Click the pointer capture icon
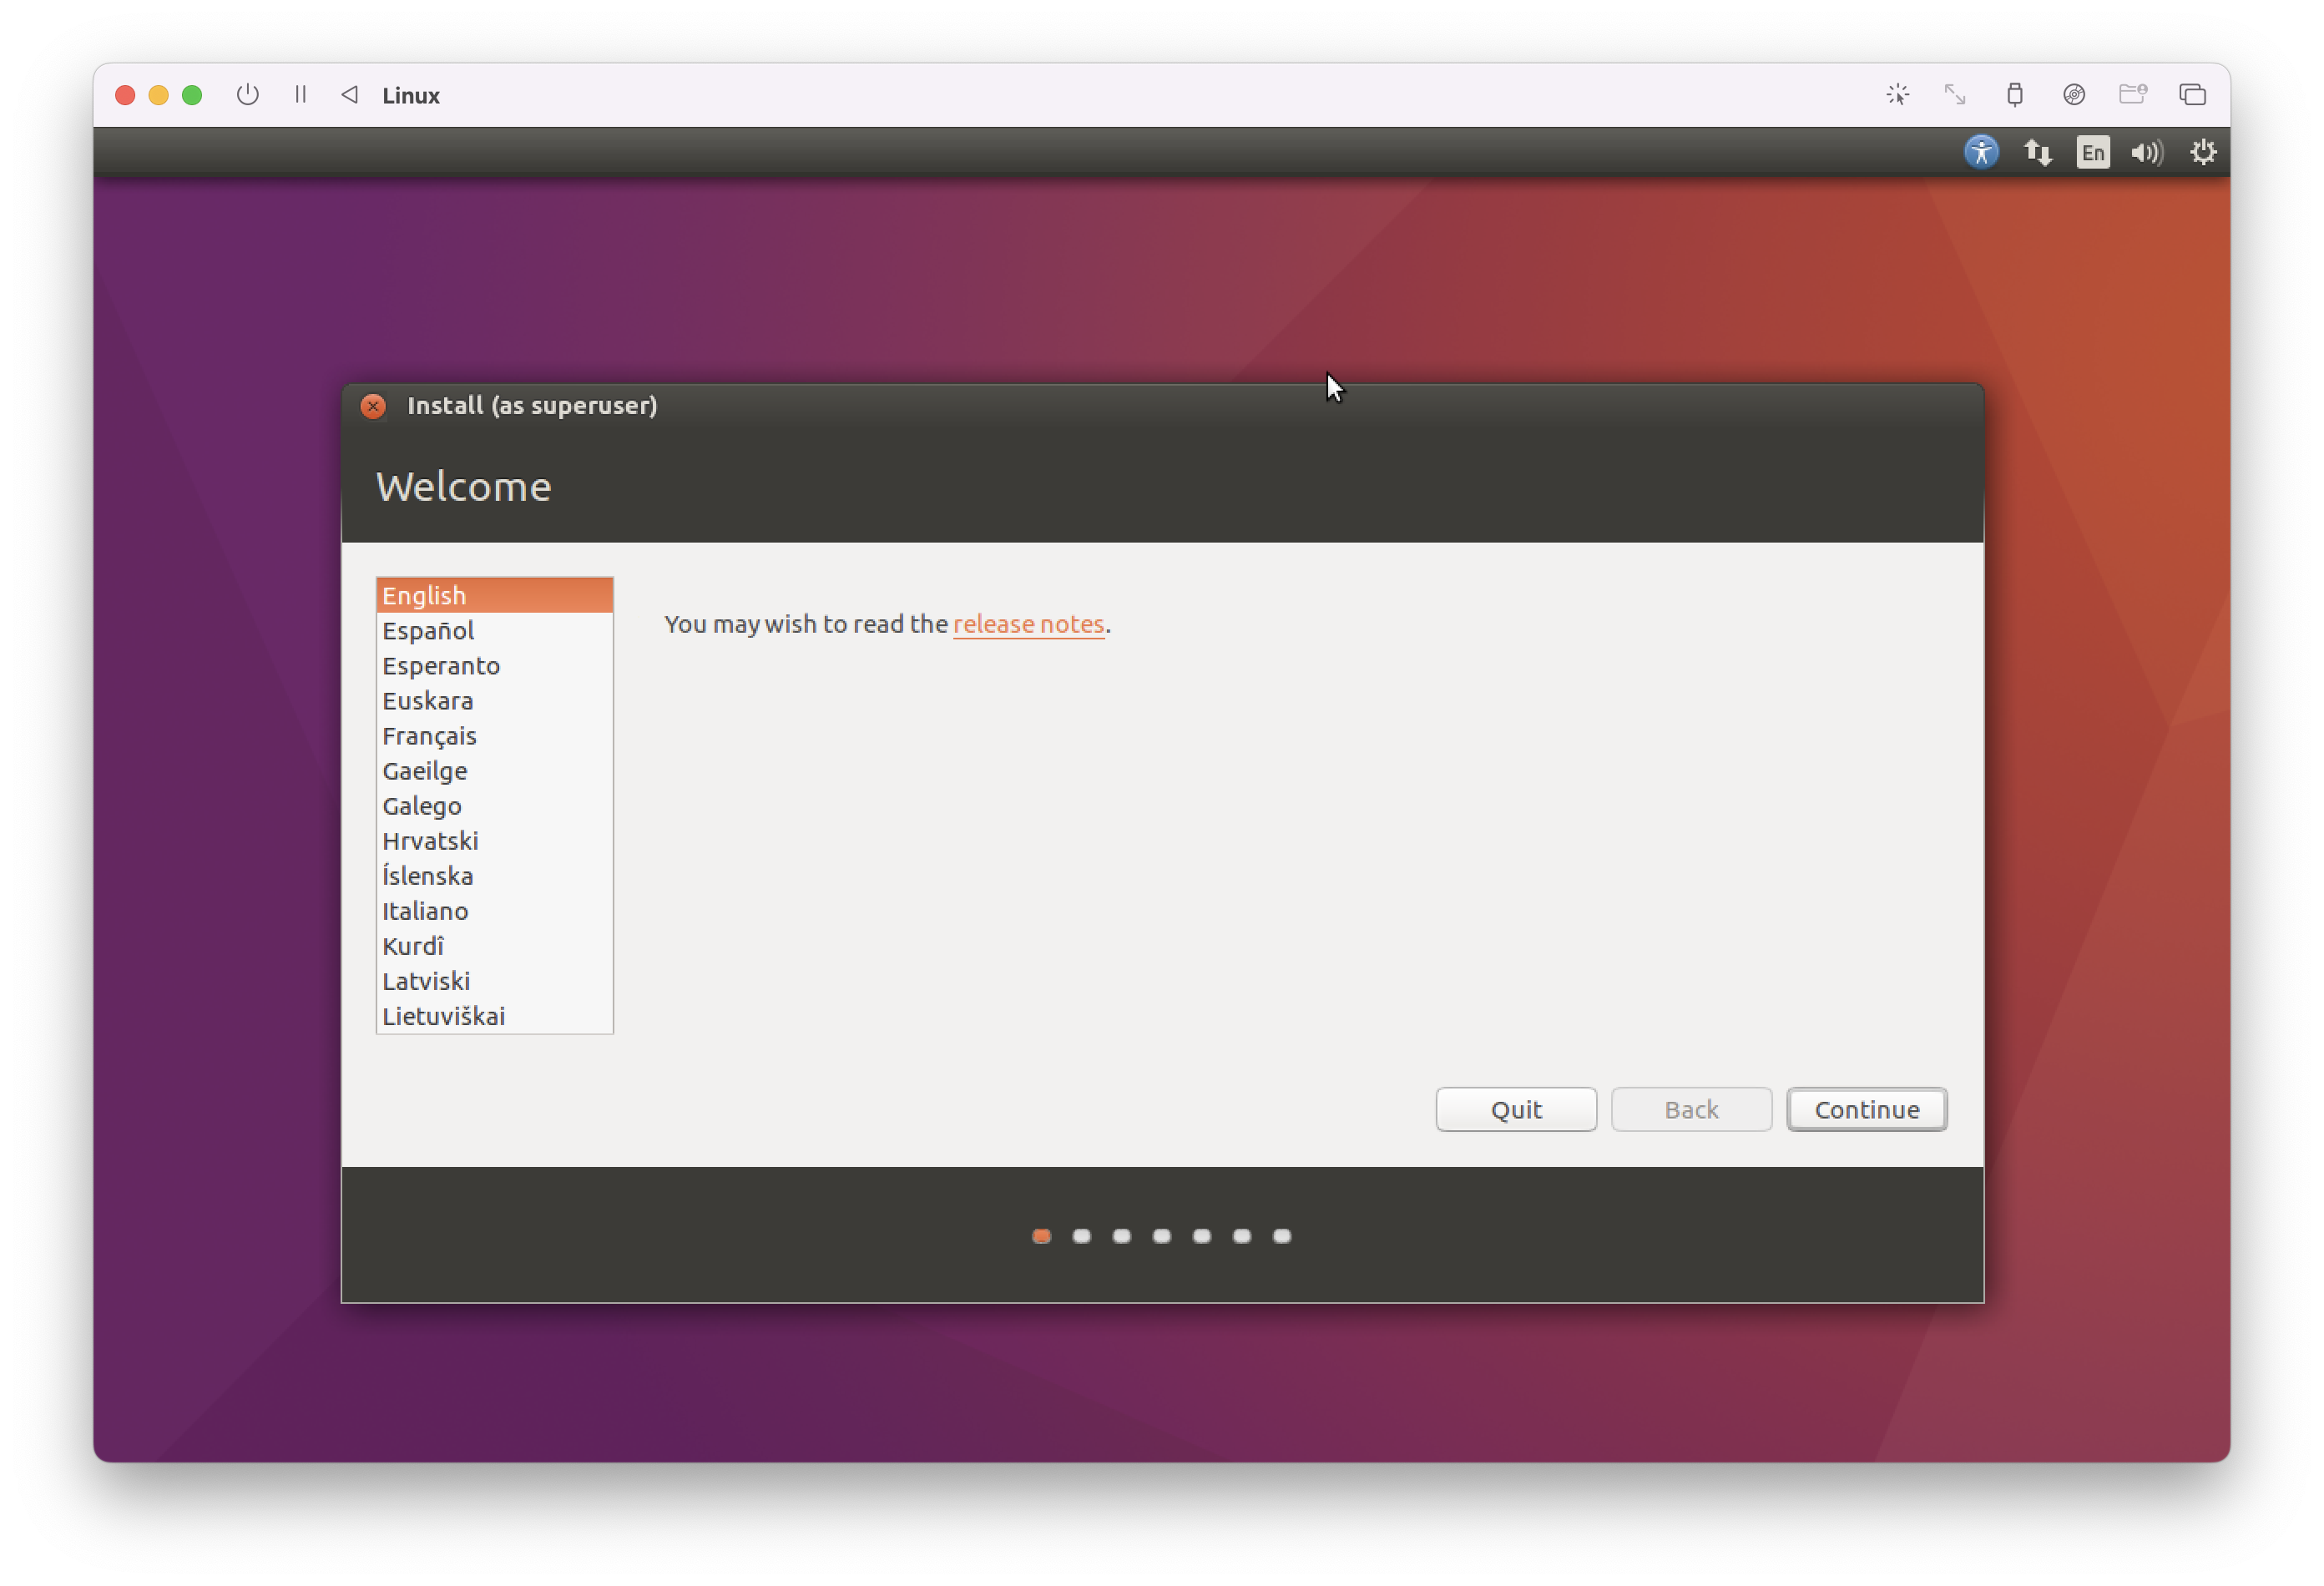2324x1586 pixels. coord(1898,95)
